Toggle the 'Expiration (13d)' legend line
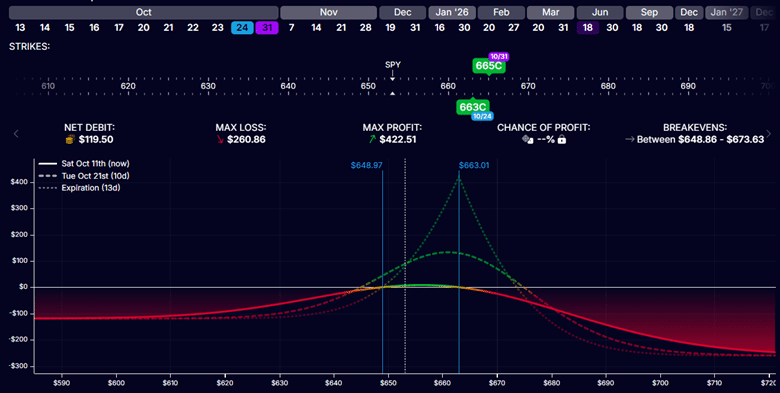Viewport: 780px width, 393px height. pos(80,188)
